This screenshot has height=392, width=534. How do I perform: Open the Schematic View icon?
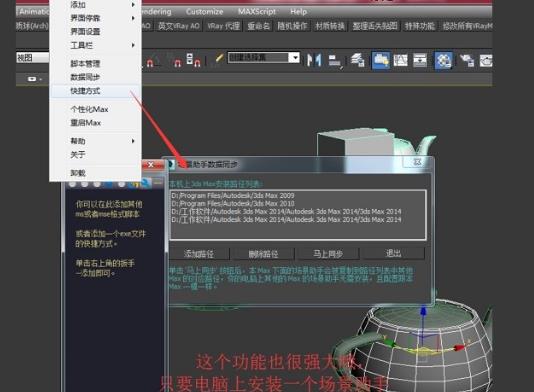click(420, 60)
